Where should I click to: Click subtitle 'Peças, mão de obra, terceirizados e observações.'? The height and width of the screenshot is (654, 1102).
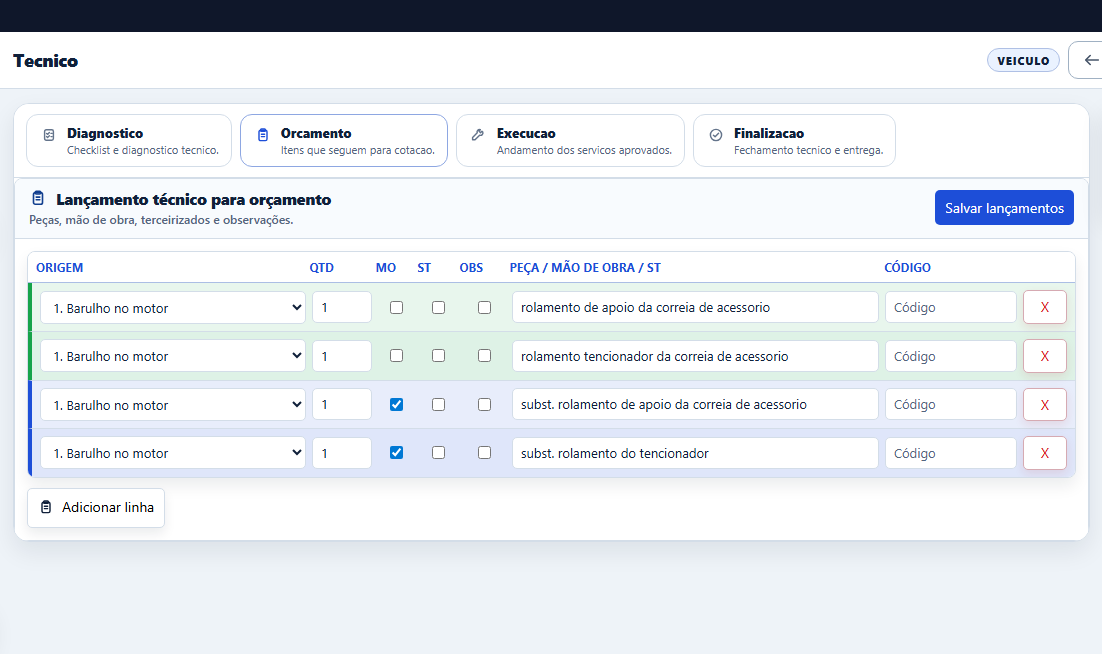[x=161, y=220]
